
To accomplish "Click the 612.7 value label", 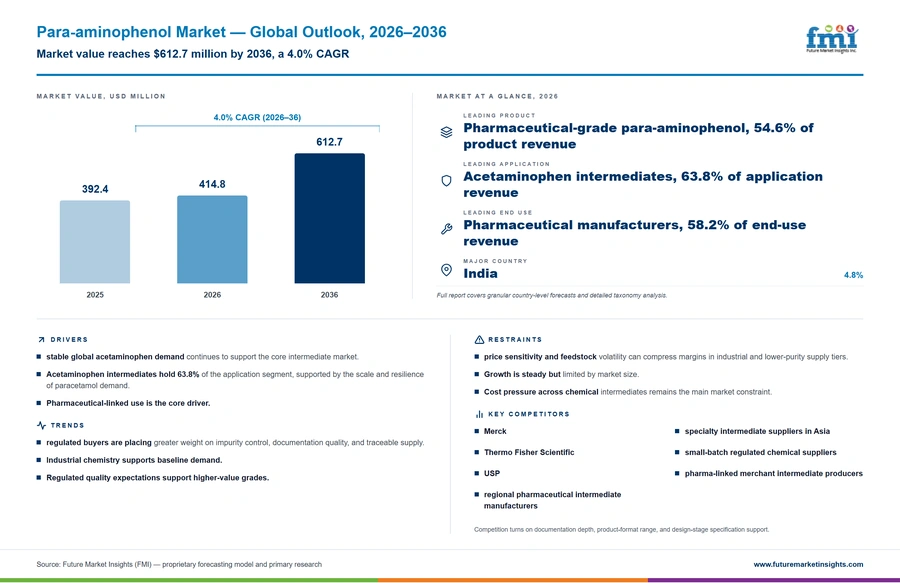I will pos(329,142).
